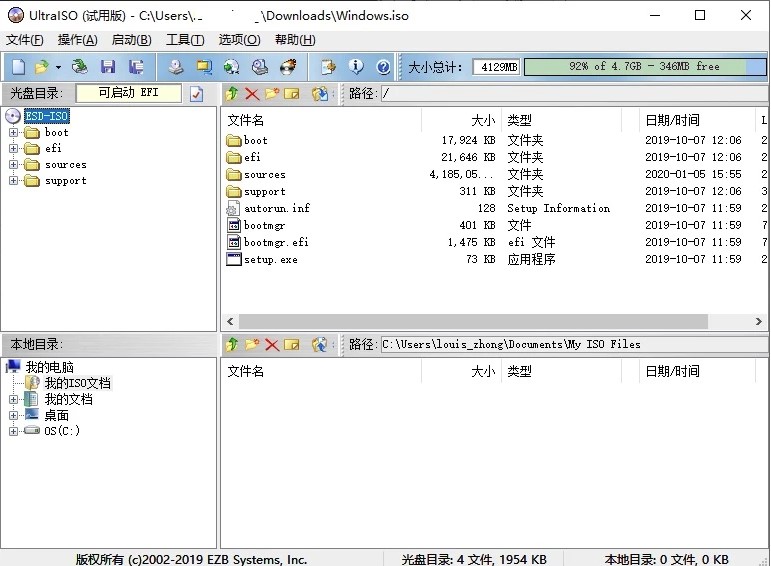Click the add files icon in local pane
771x566 pixels.
(320, 345)
